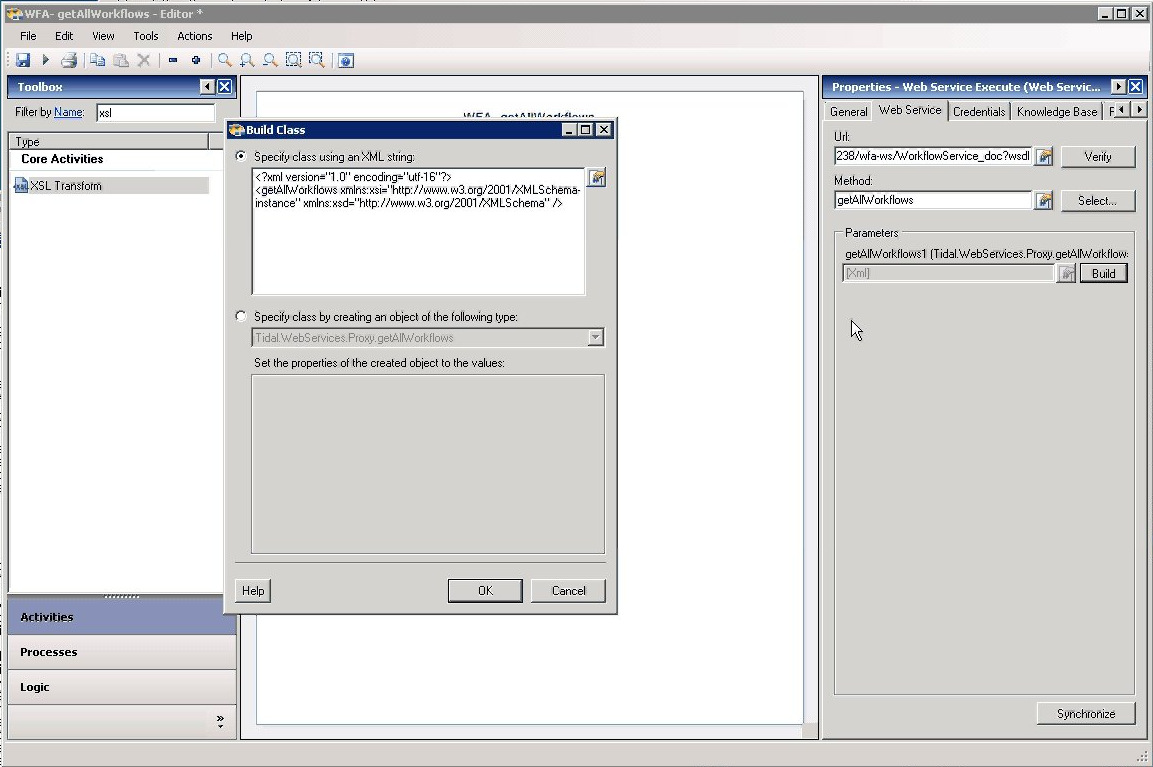The height and width of the screenshot is (767, 1153).
Task: Click the plain magnifier zoom icon
Action: click(x=224, y=60)
